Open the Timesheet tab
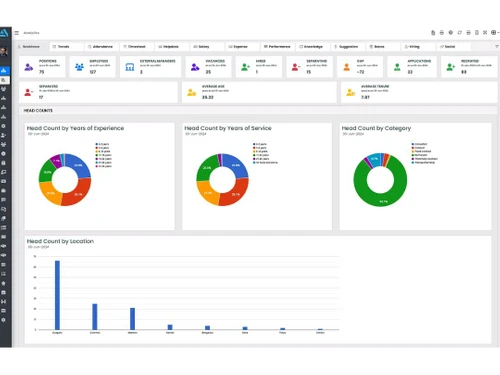Image resolution: width=500 pixels, height=375 pixels. pyautogui.click(x=136, y=46)
